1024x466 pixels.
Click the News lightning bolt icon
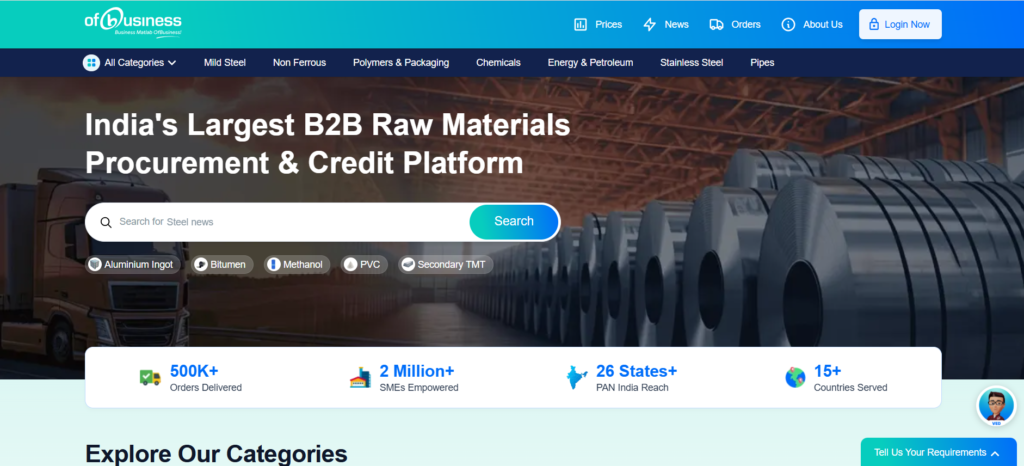tap(649, 25)
